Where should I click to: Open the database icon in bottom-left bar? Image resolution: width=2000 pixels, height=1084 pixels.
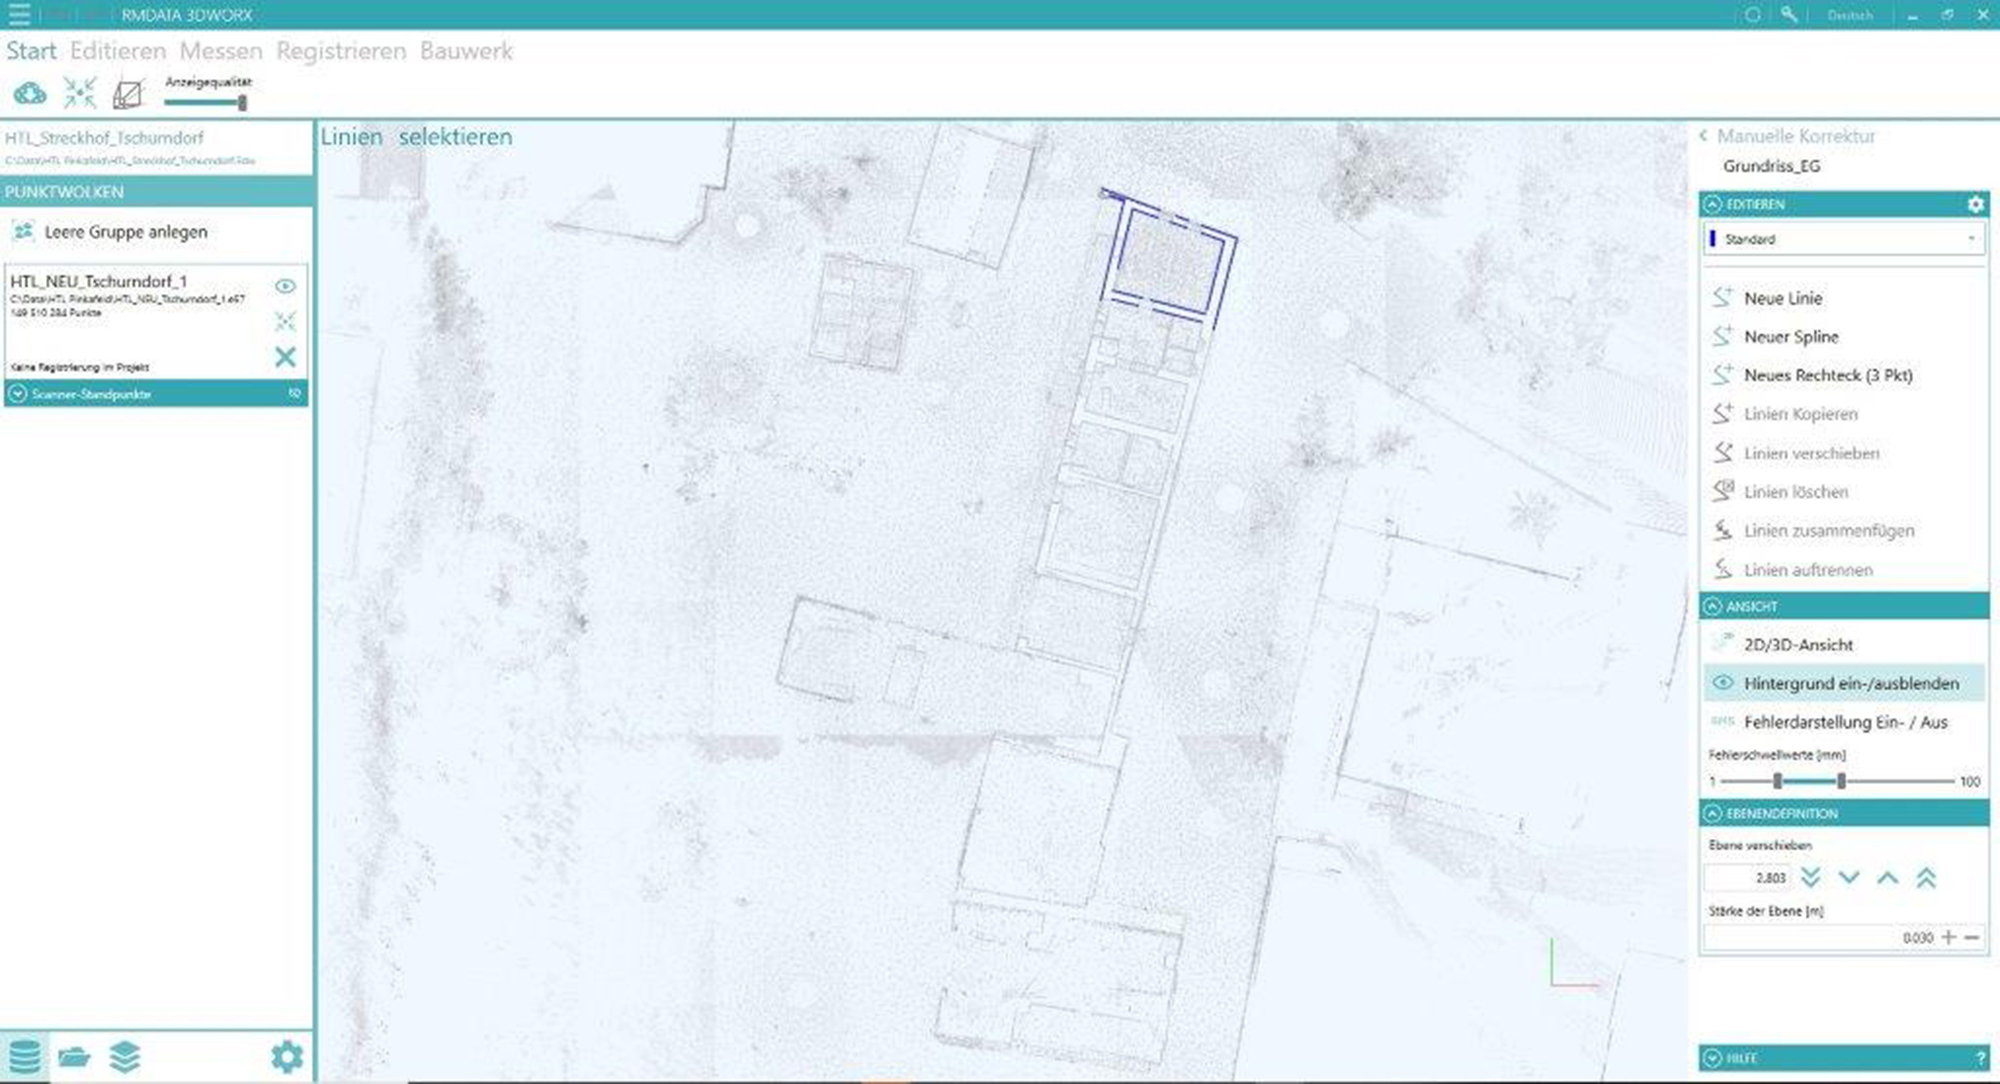pos(25,1057)
